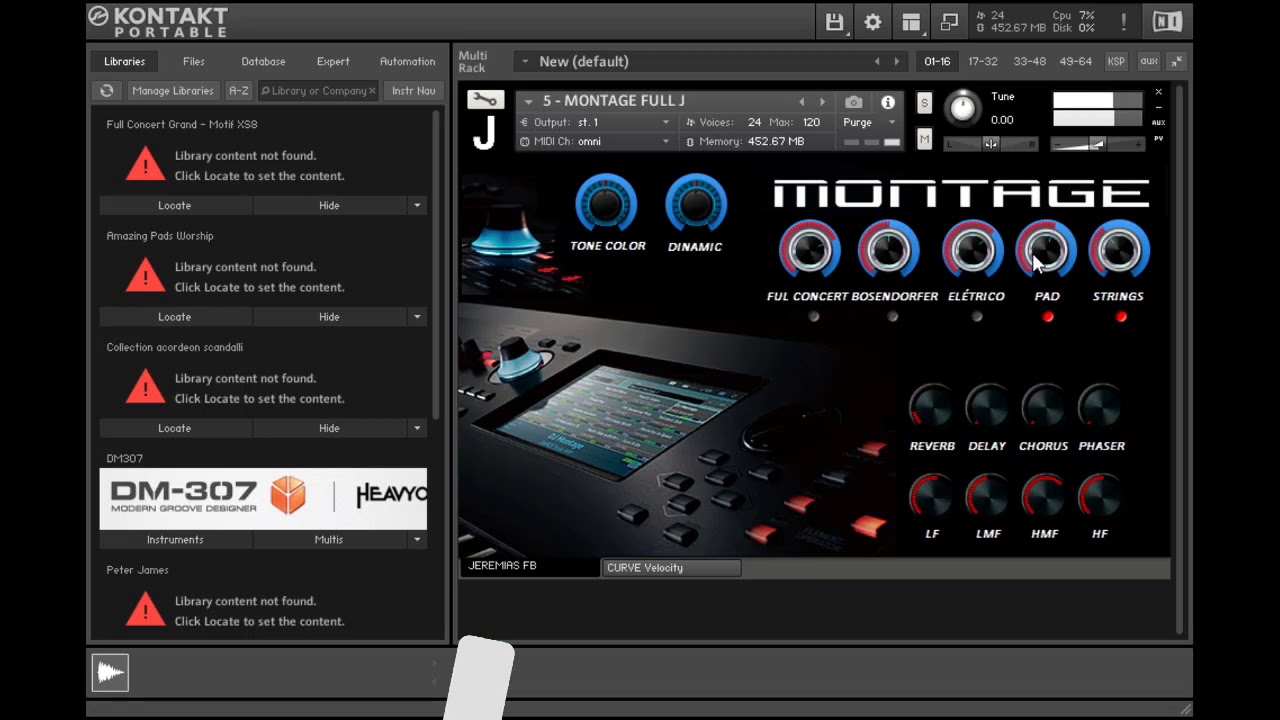This screenshot has height=720, width=1280.
Task: Open DM307 Instruments list
Action: click(175, 540)
